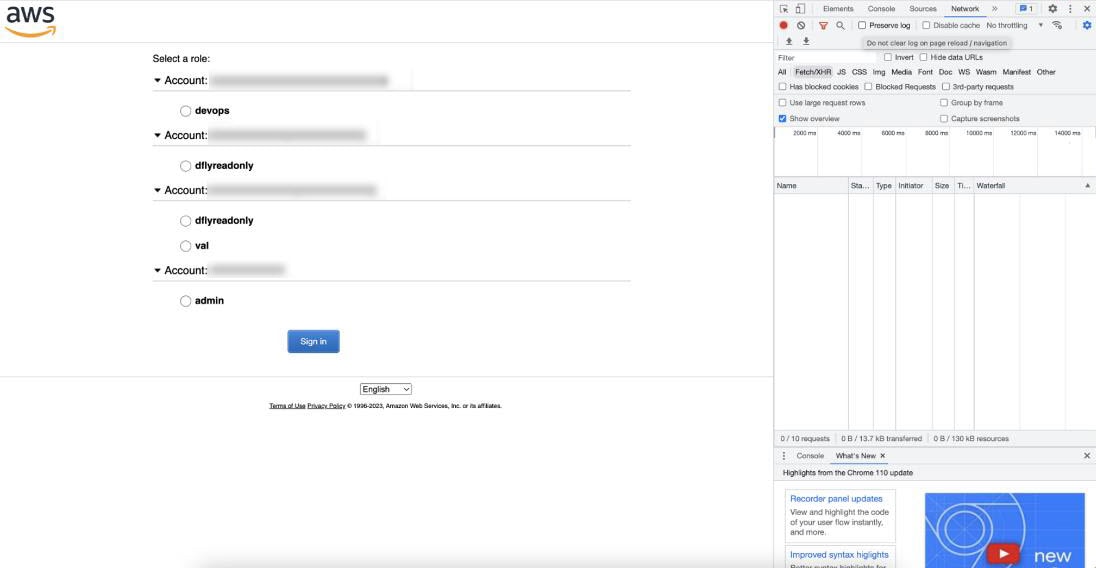Screen dimensions: 1096x568
Task: Toggle the network filter funnel icon
Action: coord(823,25)
